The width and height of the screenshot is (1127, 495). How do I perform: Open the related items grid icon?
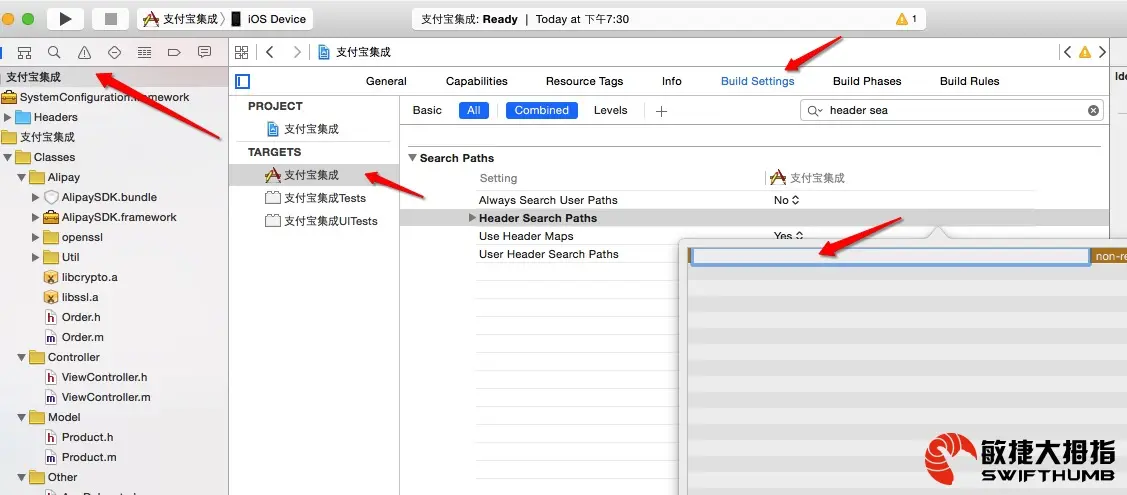[242, 52]
